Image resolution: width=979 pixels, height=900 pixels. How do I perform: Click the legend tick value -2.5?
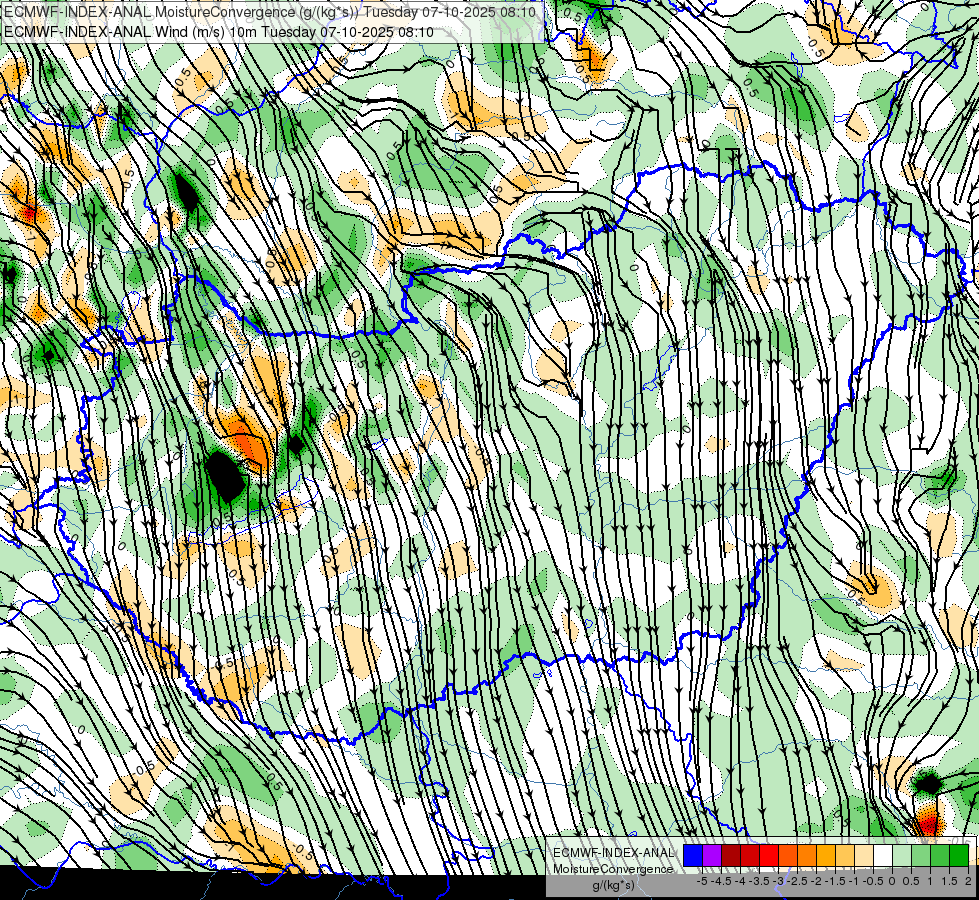tap(797, 881)
